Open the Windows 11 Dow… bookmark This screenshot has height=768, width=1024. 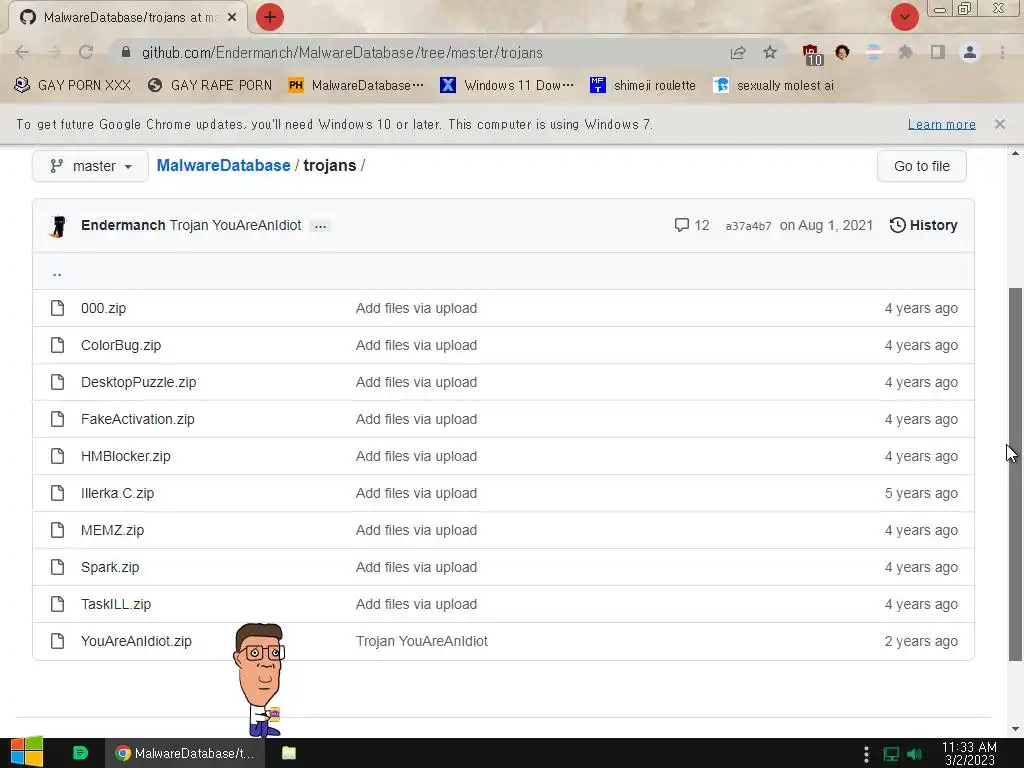coord(507,86)
